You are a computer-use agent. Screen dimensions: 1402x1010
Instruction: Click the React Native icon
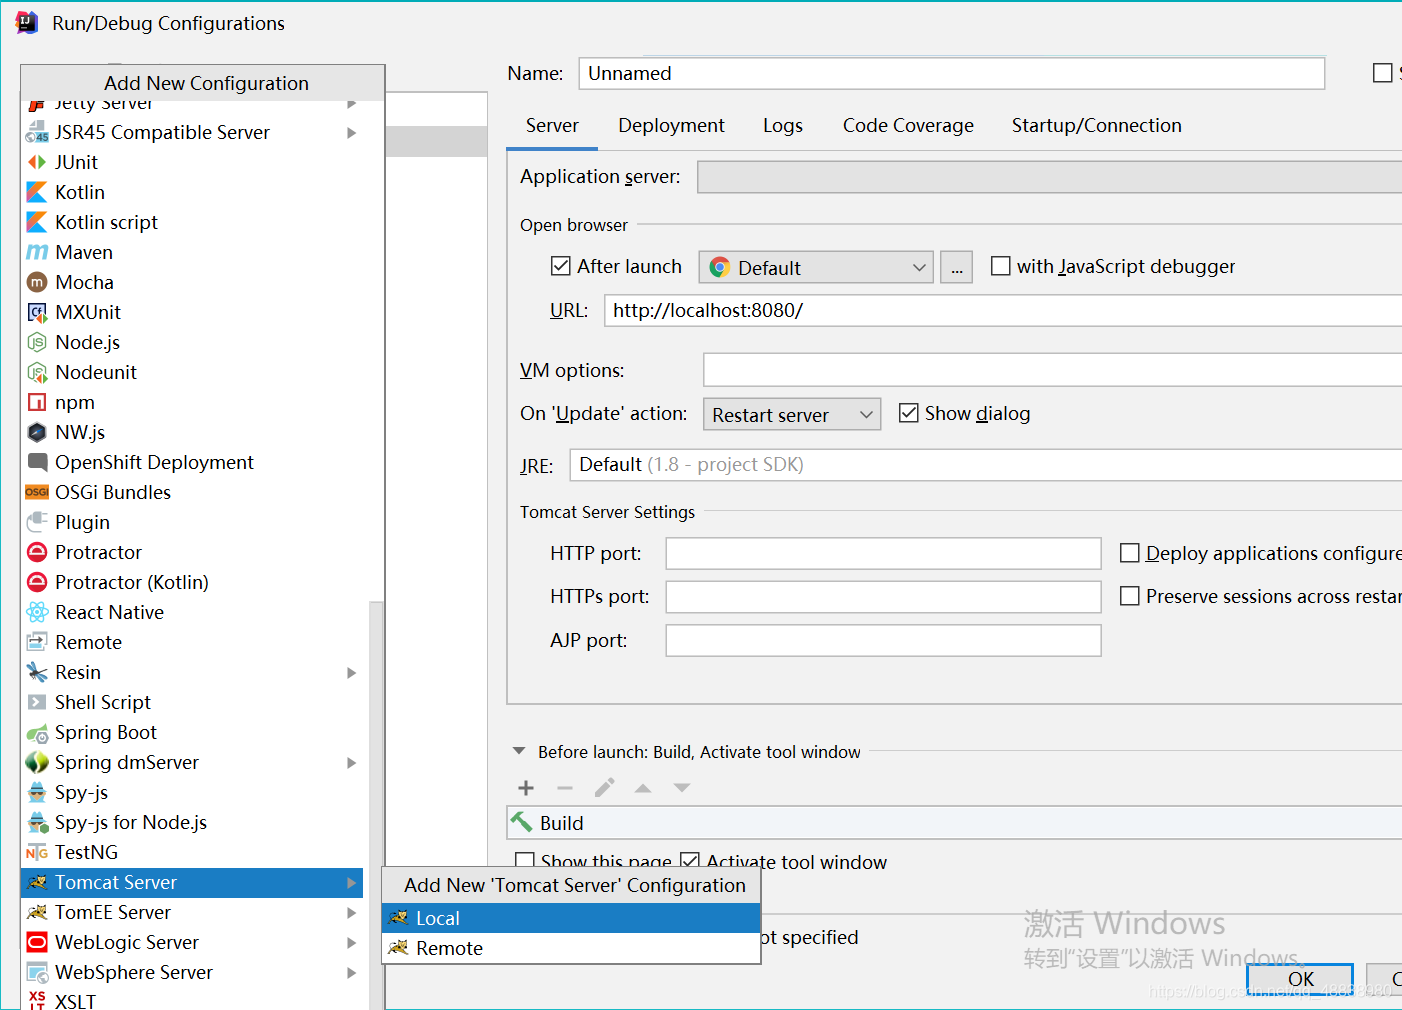coord(37,612)
